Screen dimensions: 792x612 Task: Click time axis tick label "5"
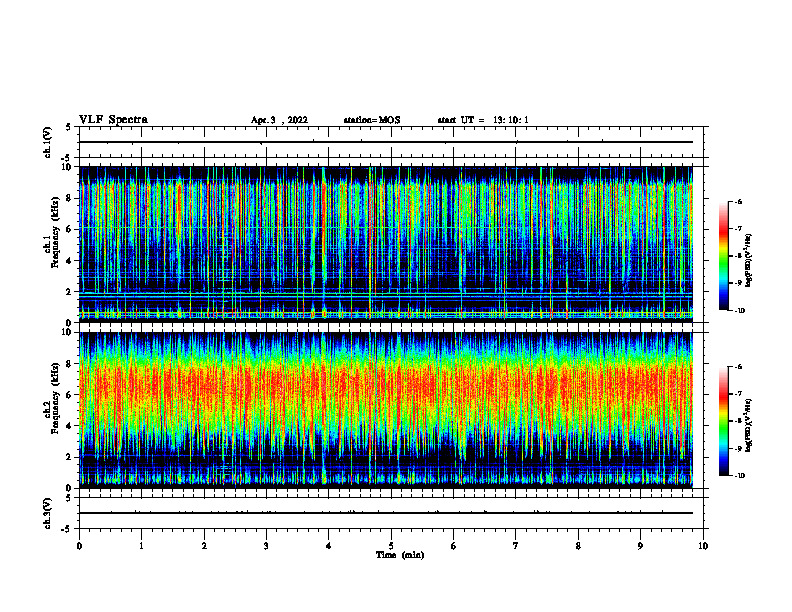tap(391, 546)
